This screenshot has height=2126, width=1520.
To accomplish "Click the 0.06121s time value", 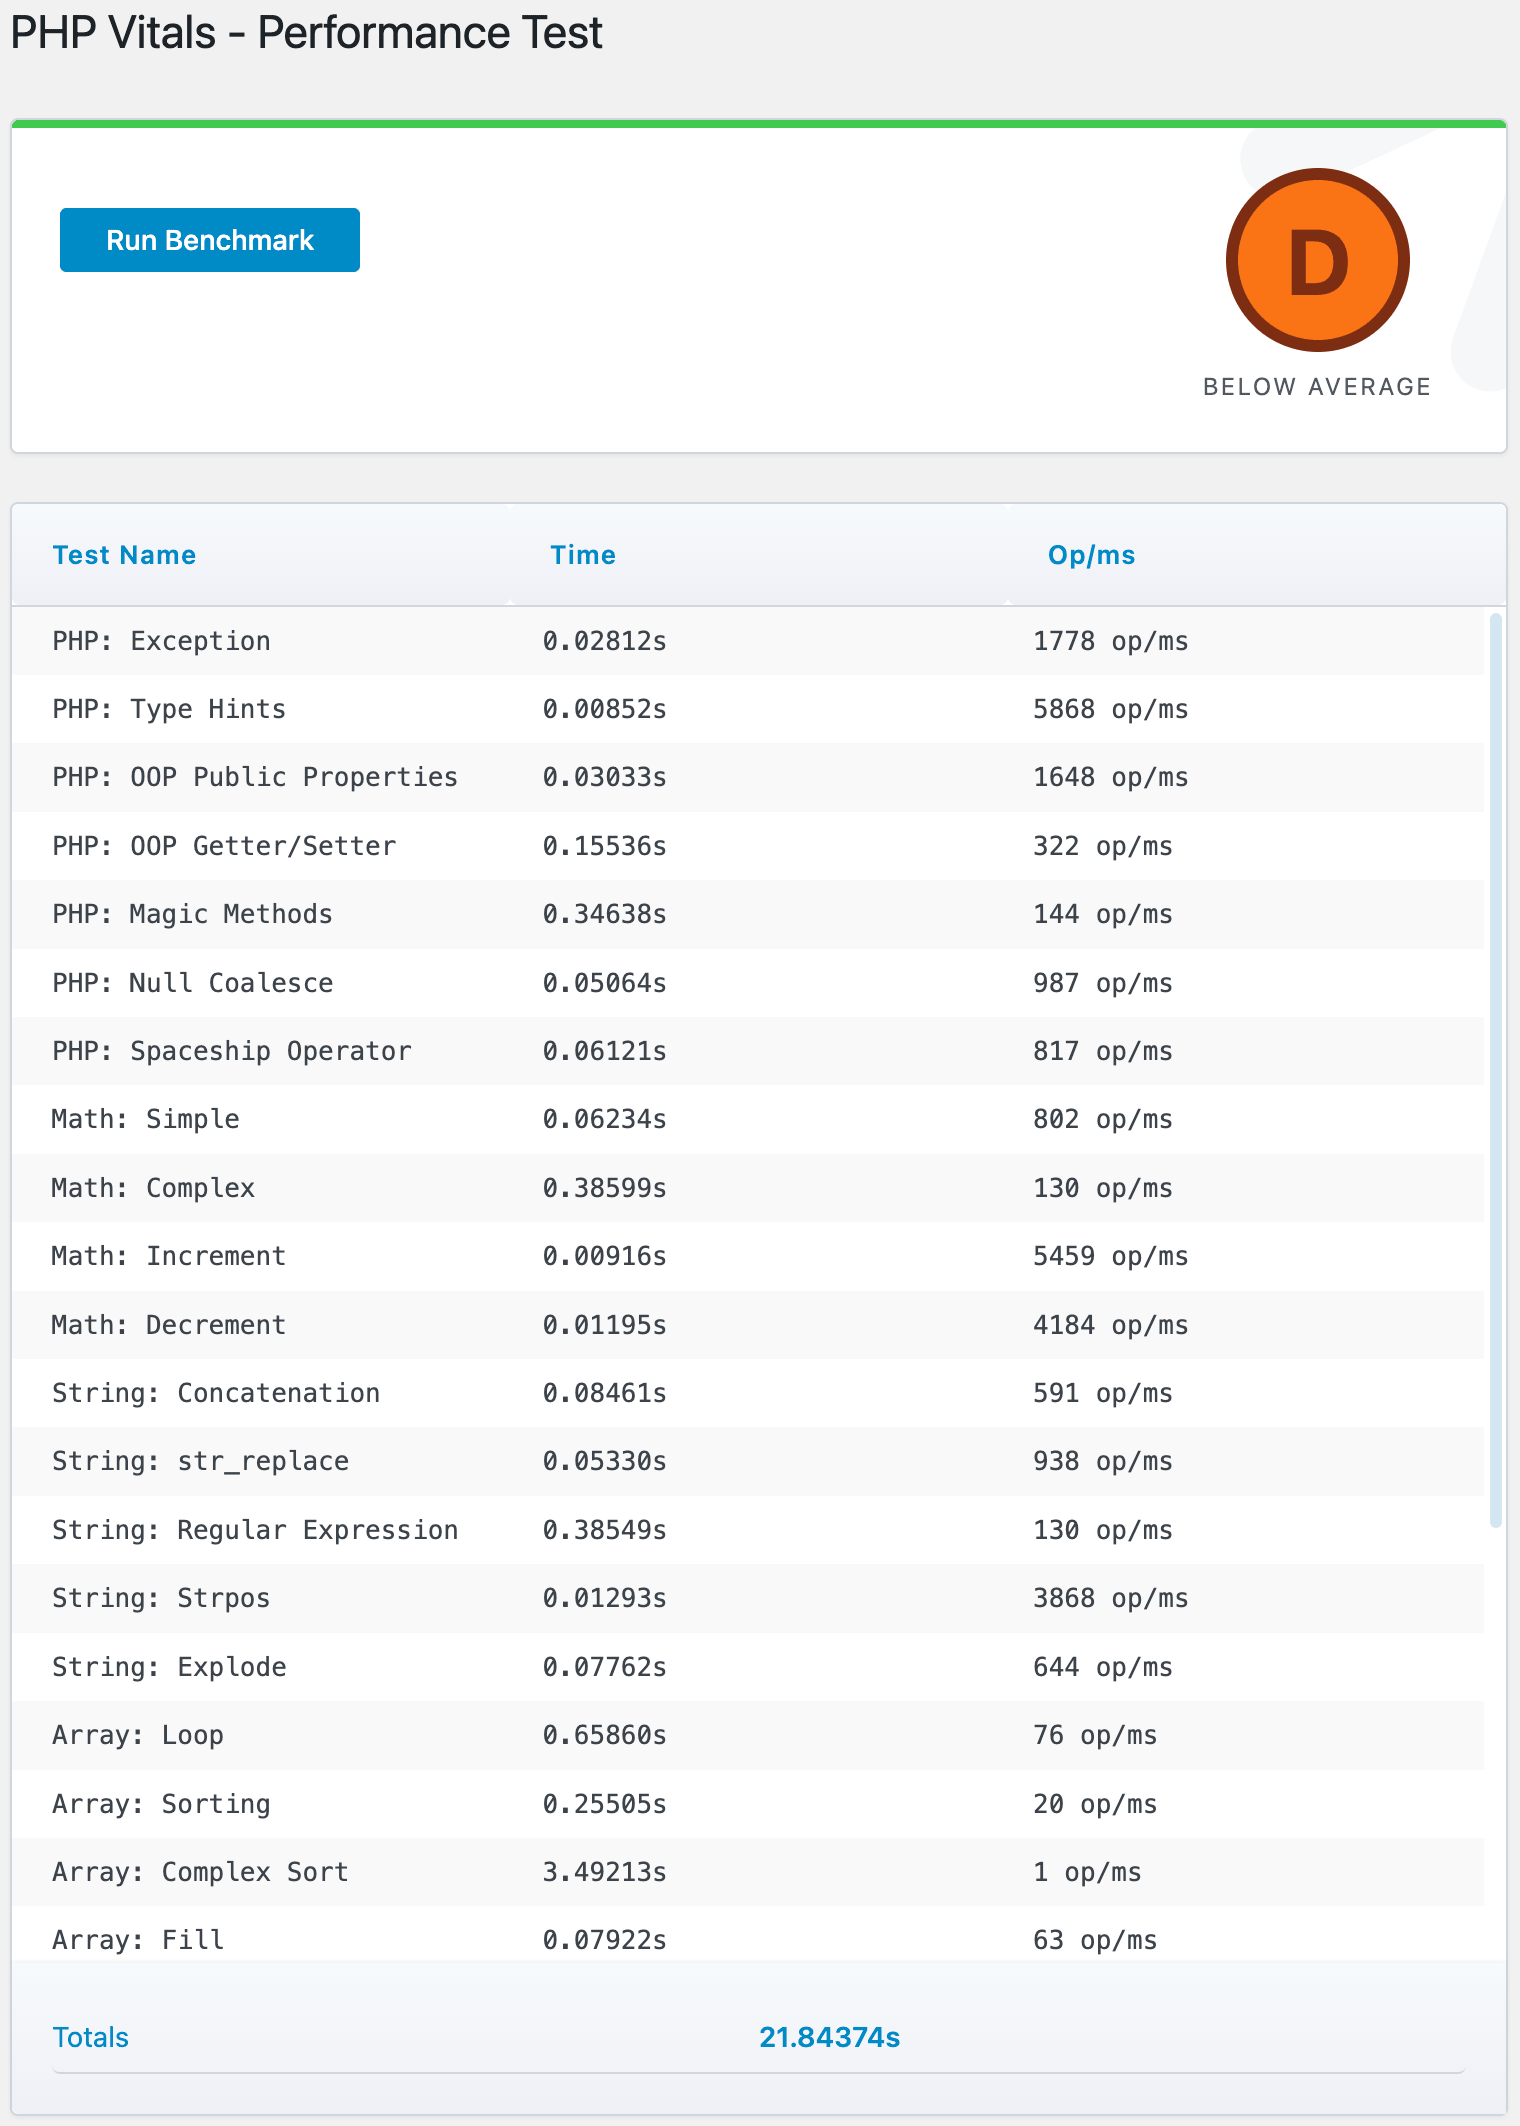I will 604,1051.
